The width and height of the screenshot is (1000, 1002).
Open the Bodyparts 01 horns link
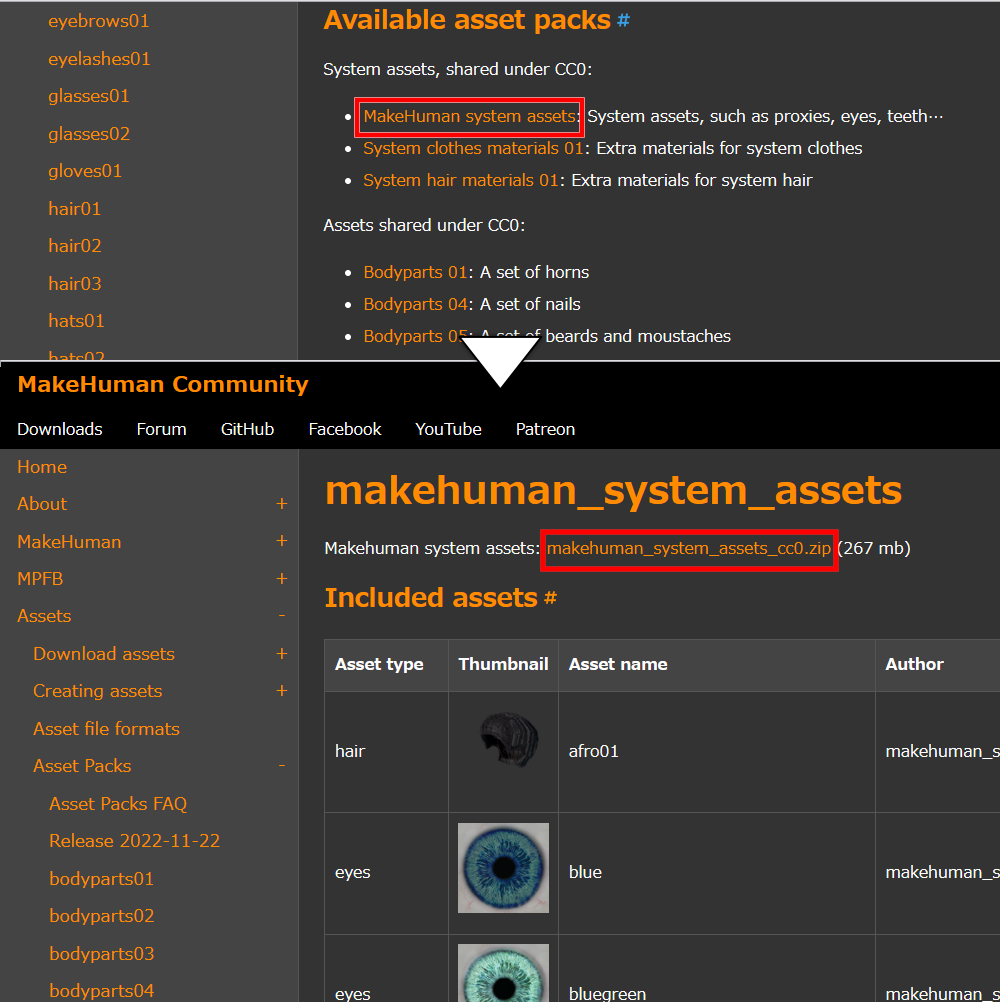pos(415,272)
